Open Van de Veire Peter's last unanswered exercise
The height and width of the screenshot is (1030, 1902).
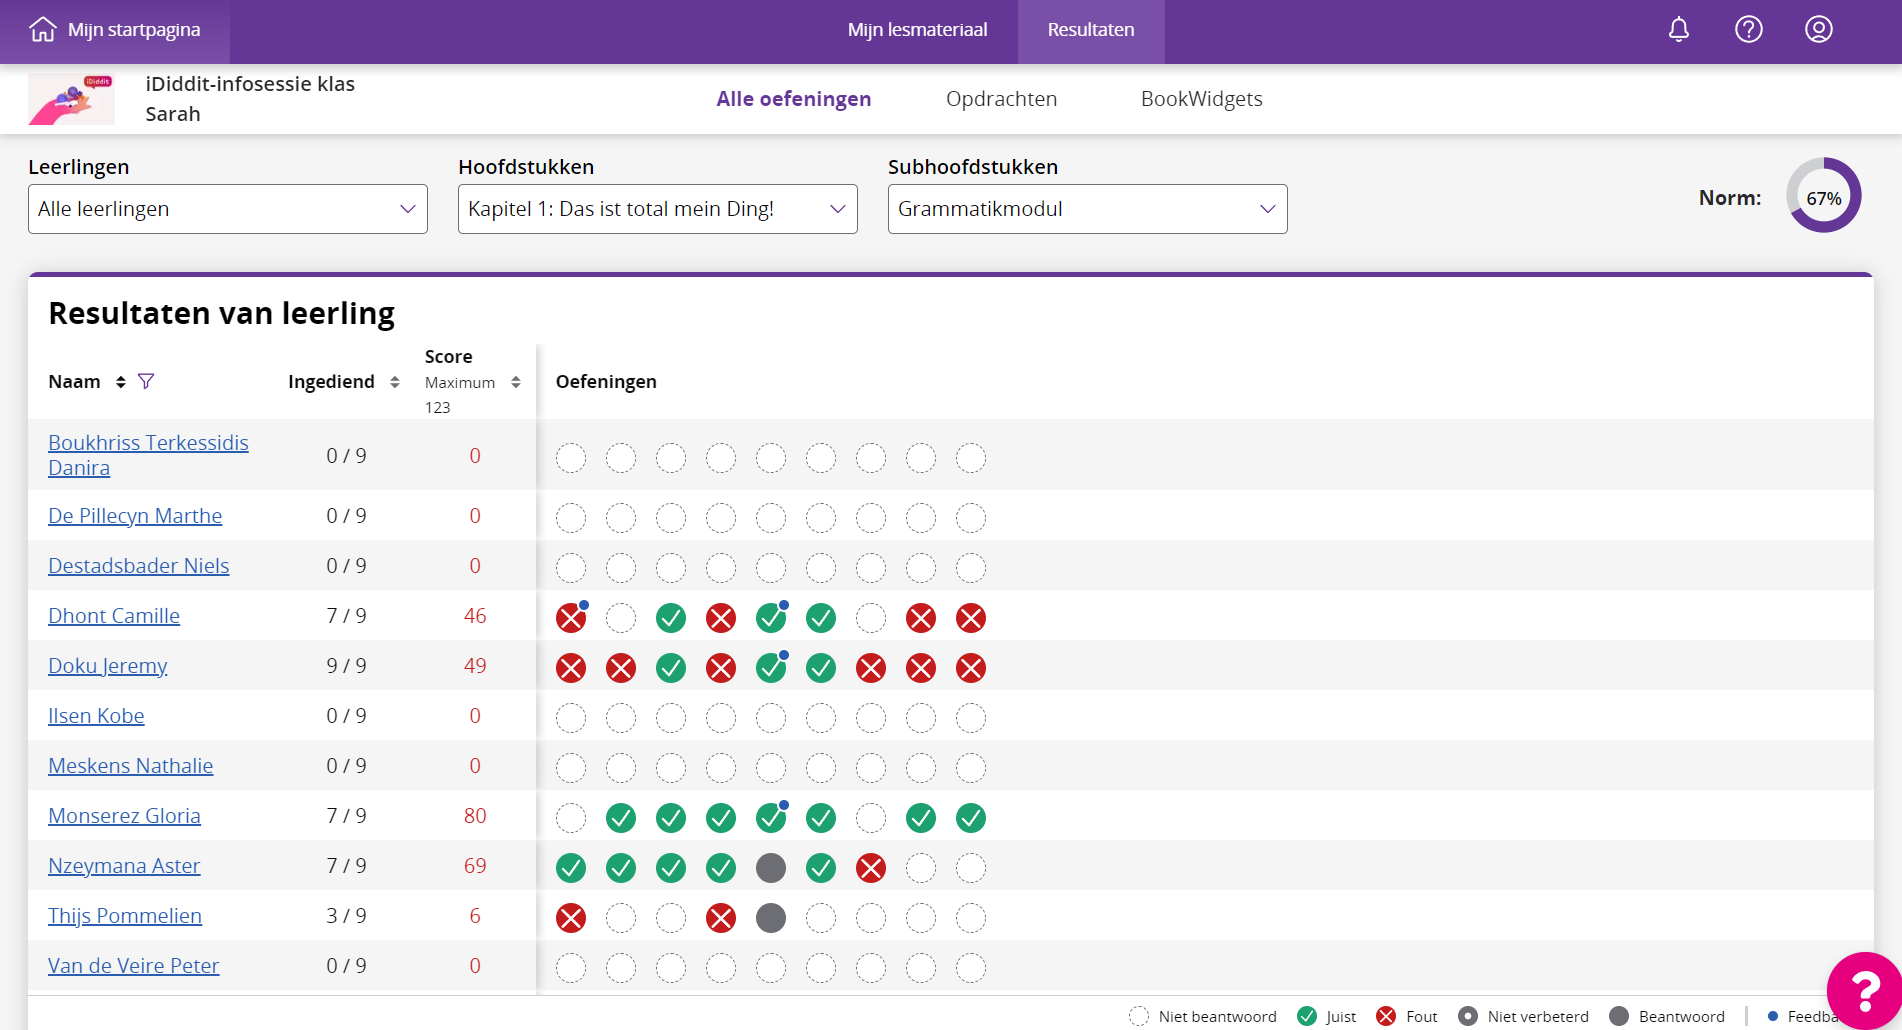click(x=971, y=968)
